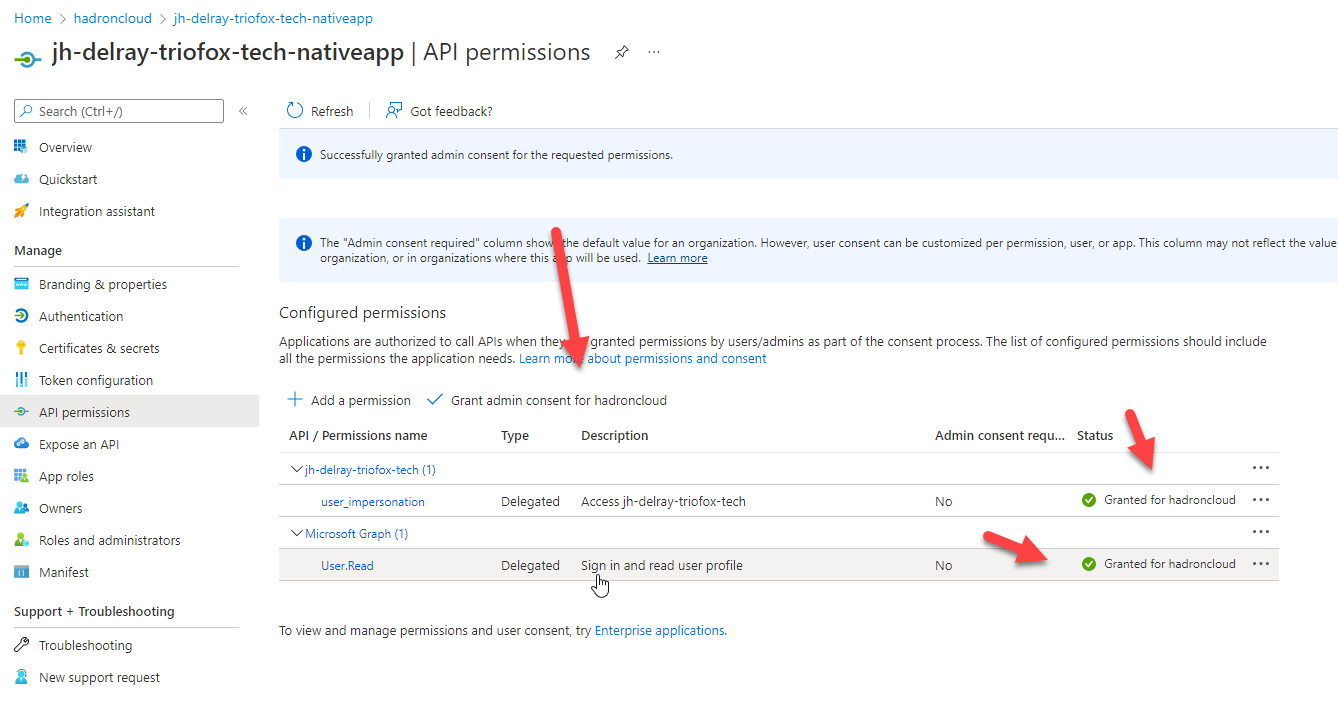Click the Description column header

point(615,435)
